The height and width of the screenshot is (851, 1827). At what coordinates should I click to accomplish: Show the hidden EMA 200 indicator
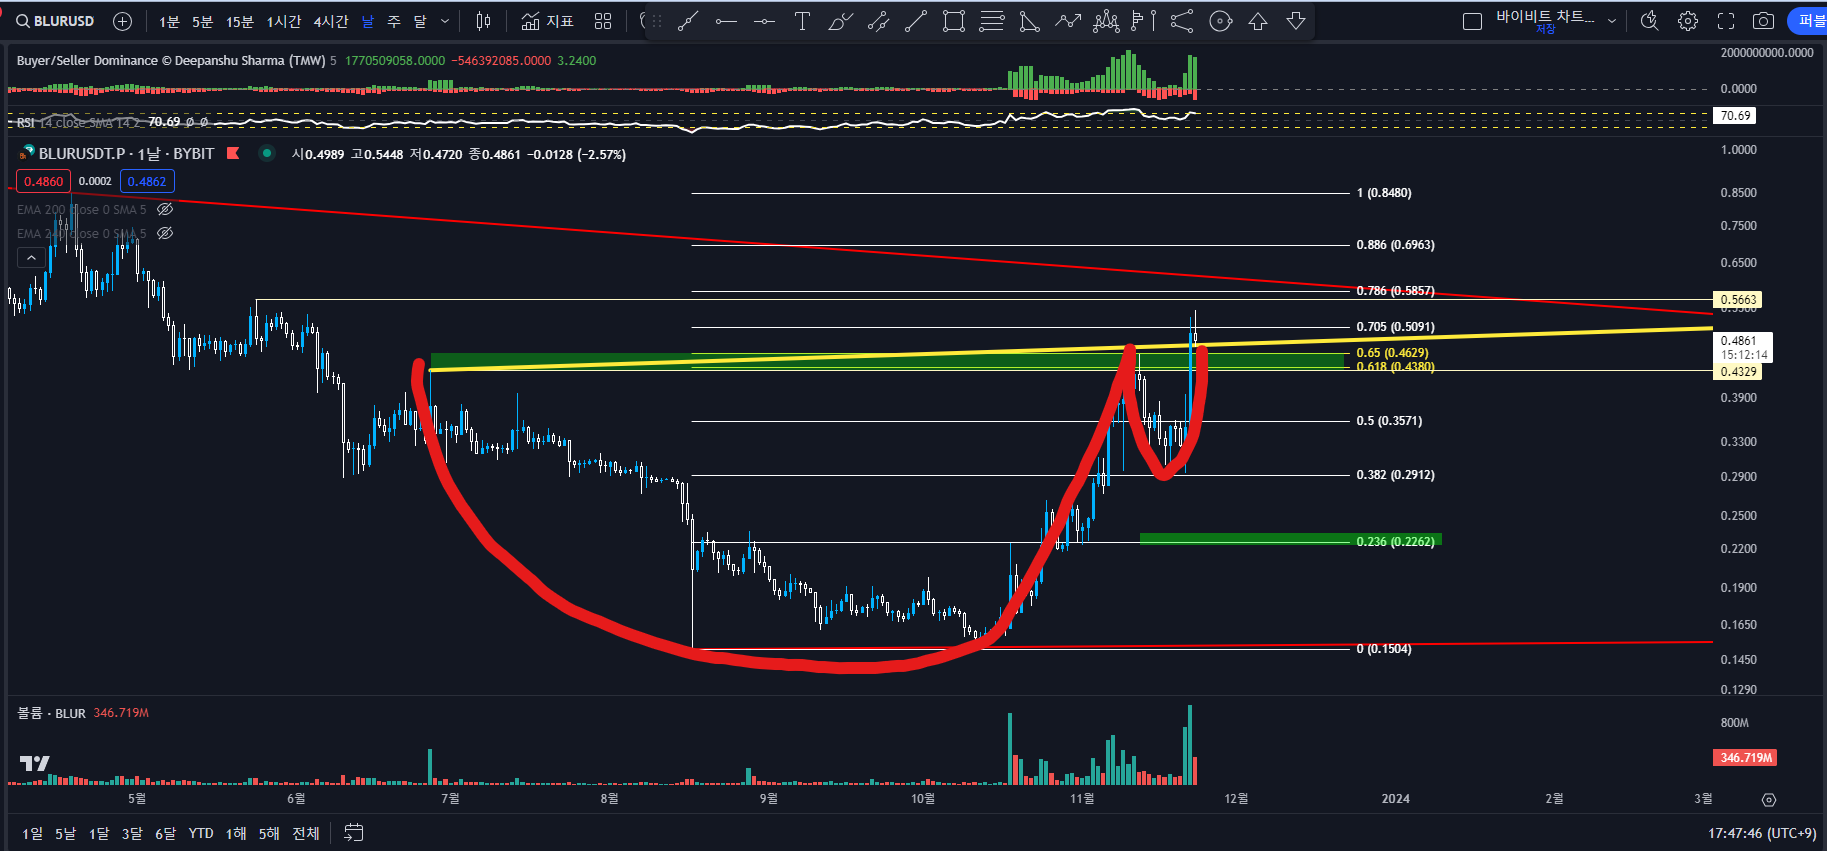165,209
